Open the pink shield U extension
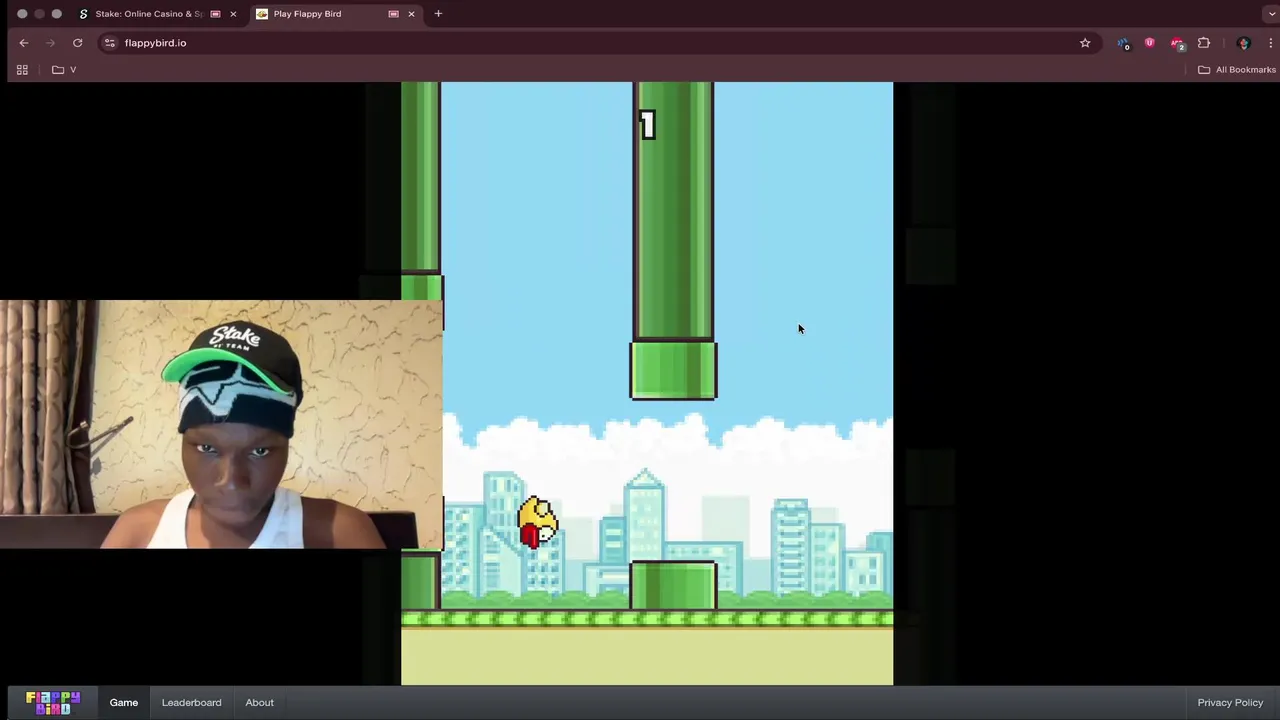This screenshot has width=1280, height=720. [1149, 43]
